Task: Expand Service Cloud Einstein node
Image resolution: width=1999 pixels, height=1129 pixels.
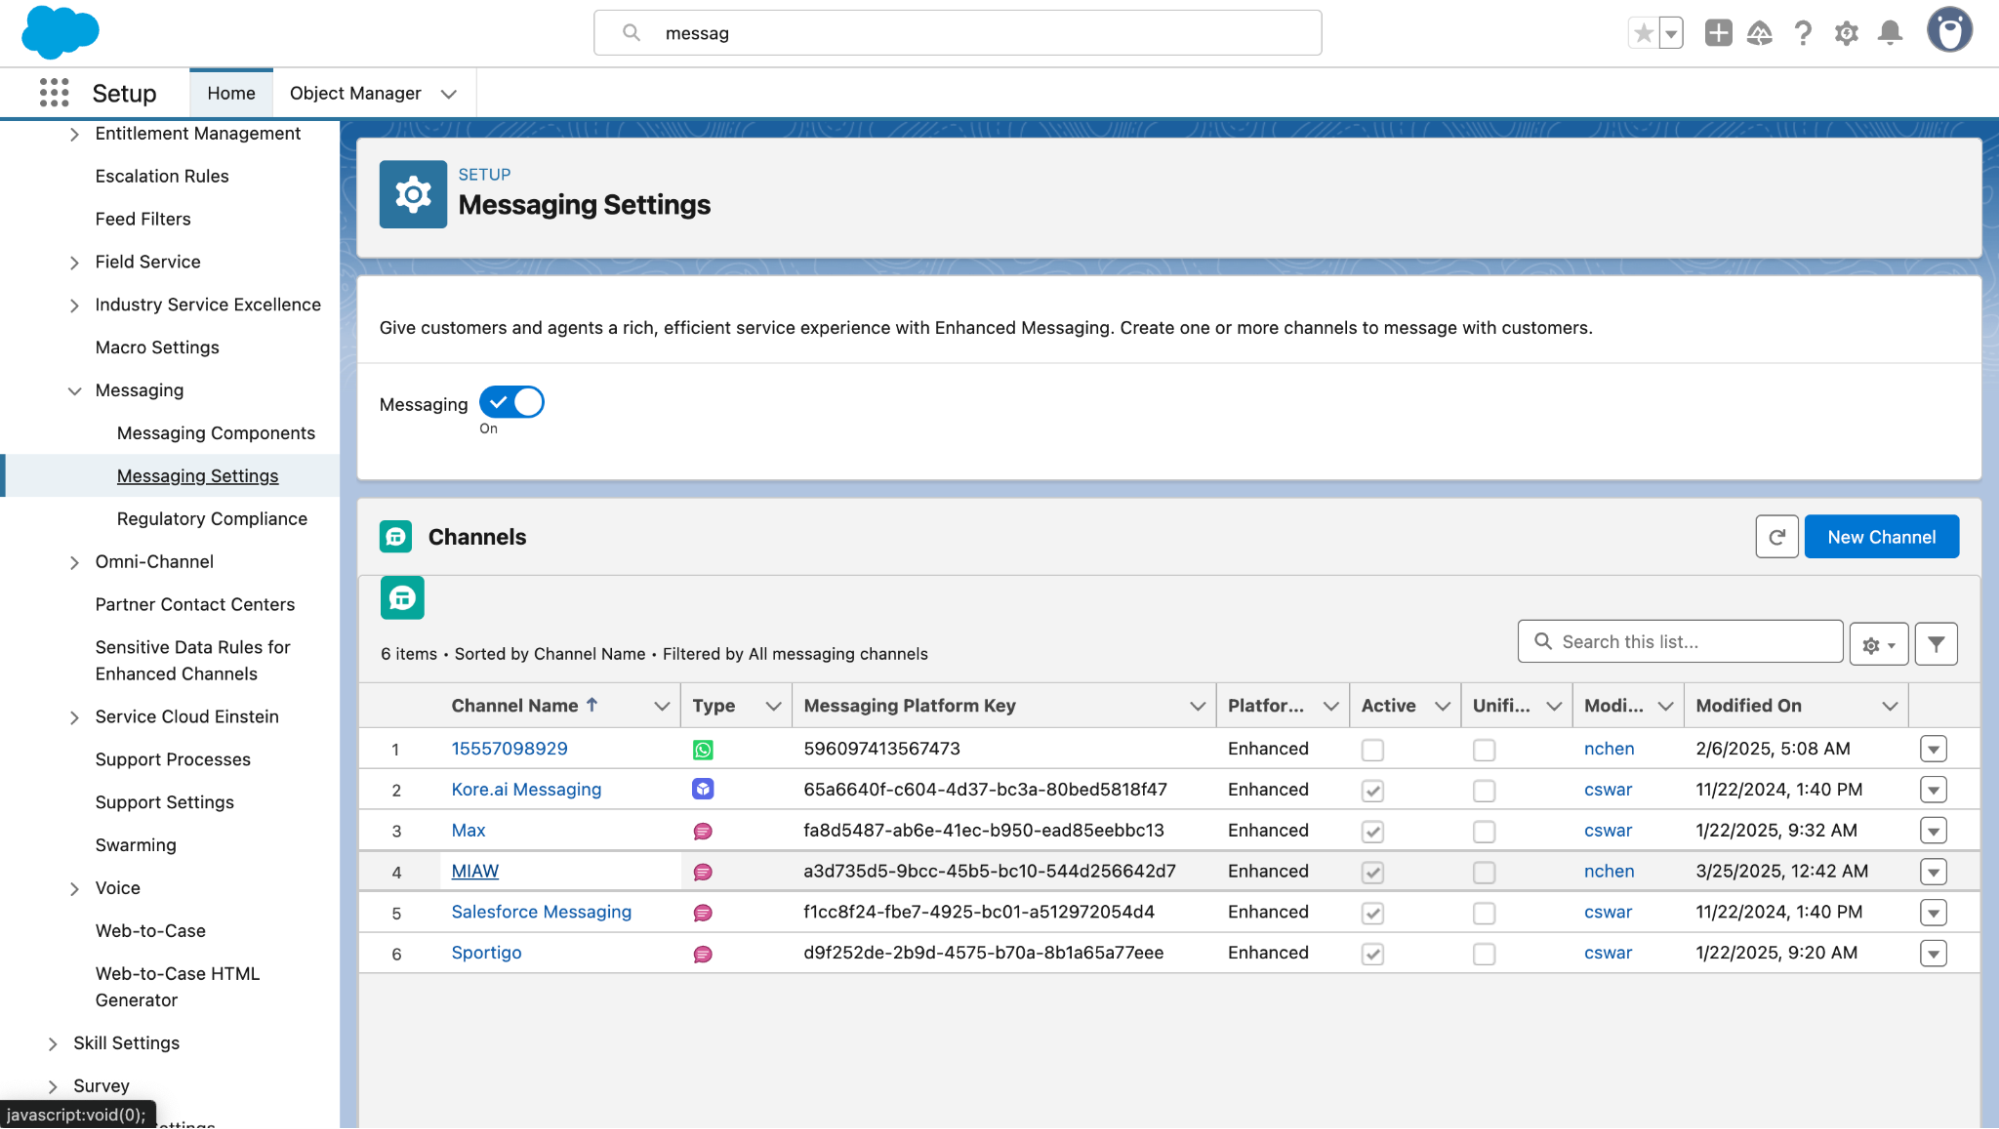Action: click(x=74, y=718)
